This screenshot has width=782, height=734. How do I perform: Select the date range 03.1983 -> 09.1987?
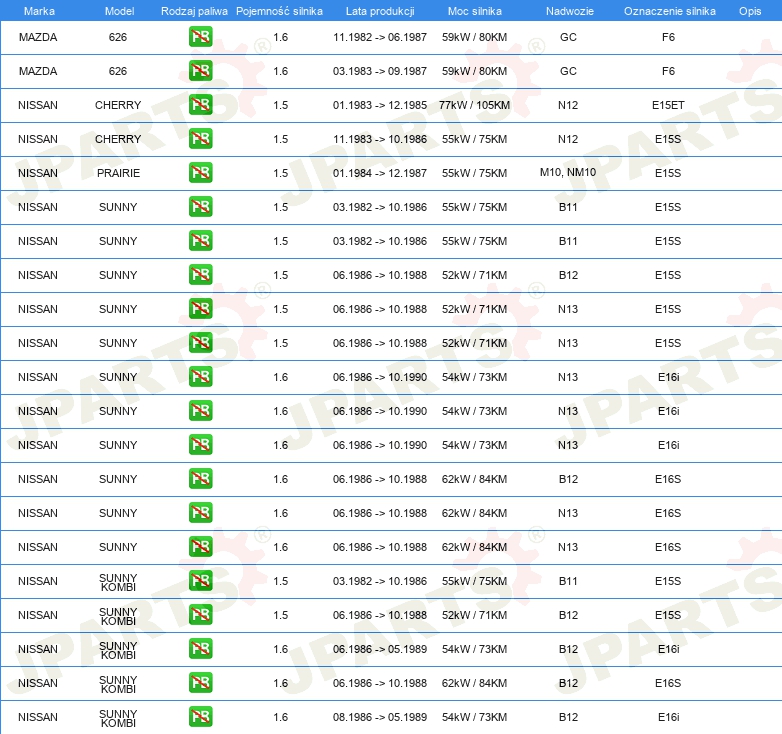380,71
